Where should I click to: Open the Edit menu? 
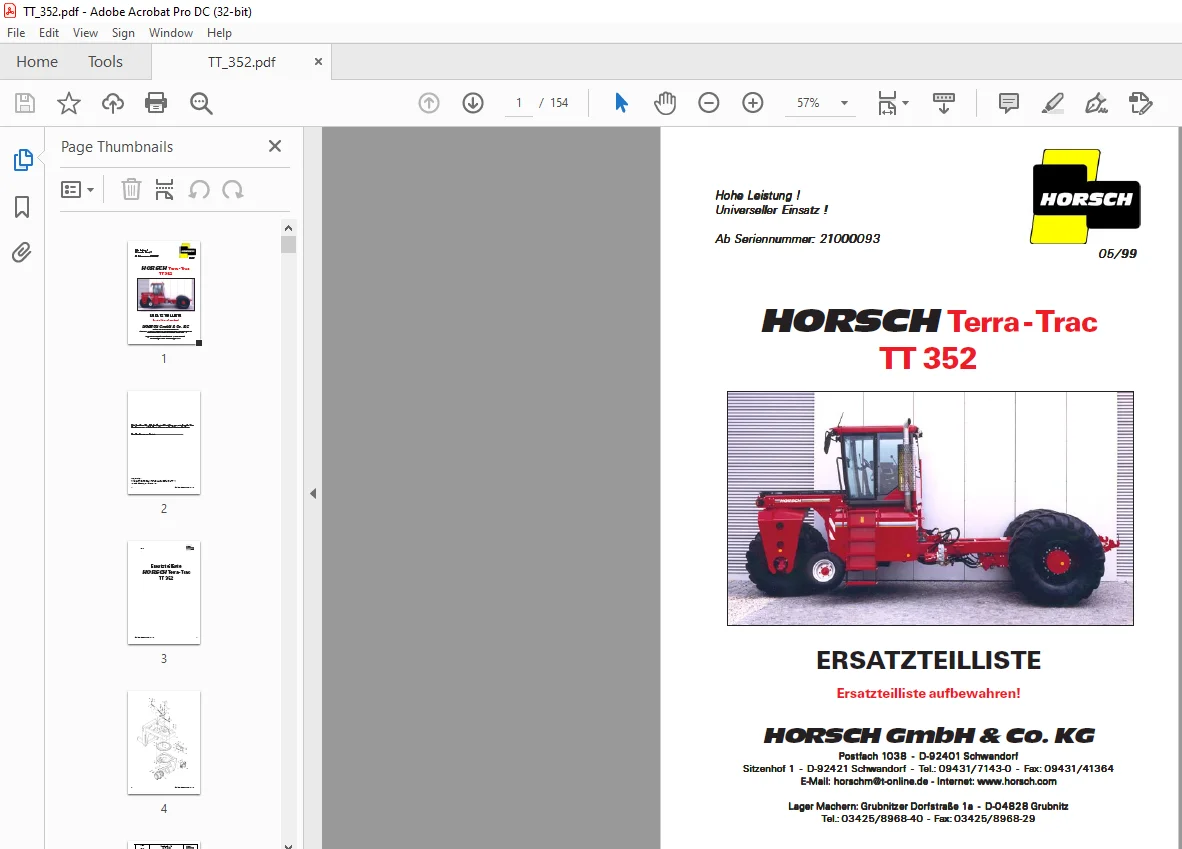[x=49, y=32]
